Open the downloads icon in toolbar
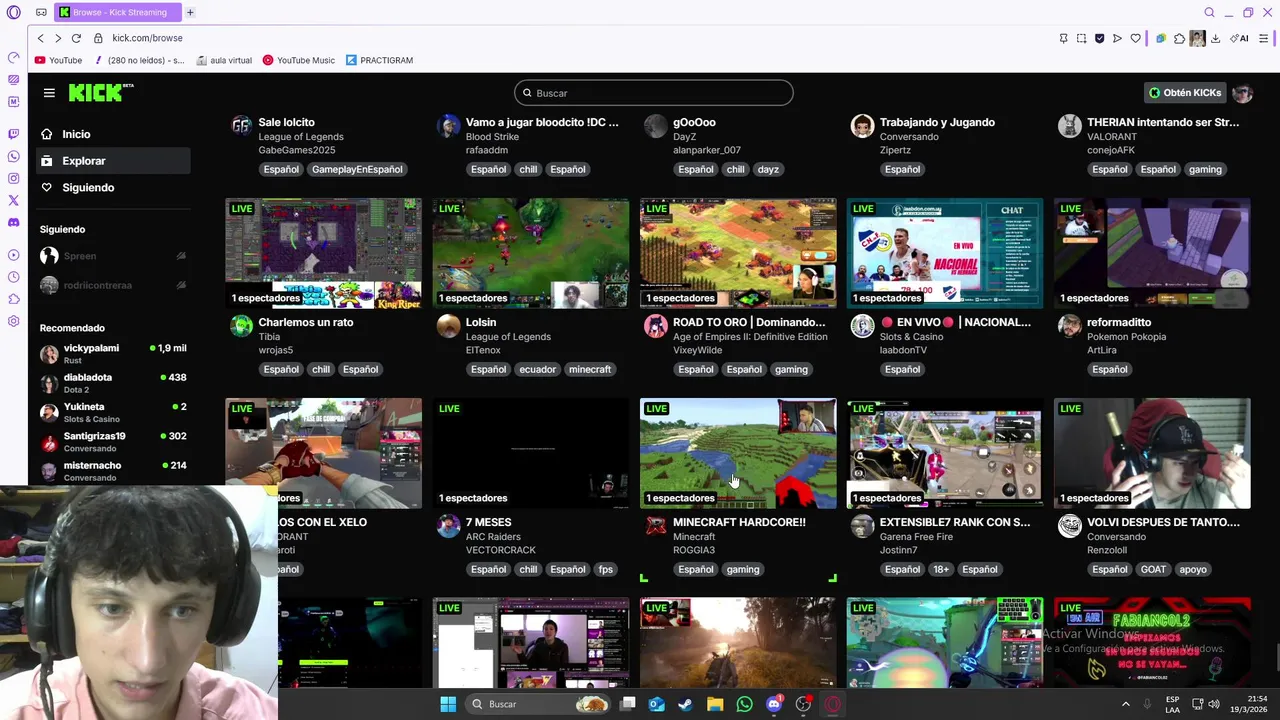Screen dimensions: 1280x720 click(x=1215, y=38)
